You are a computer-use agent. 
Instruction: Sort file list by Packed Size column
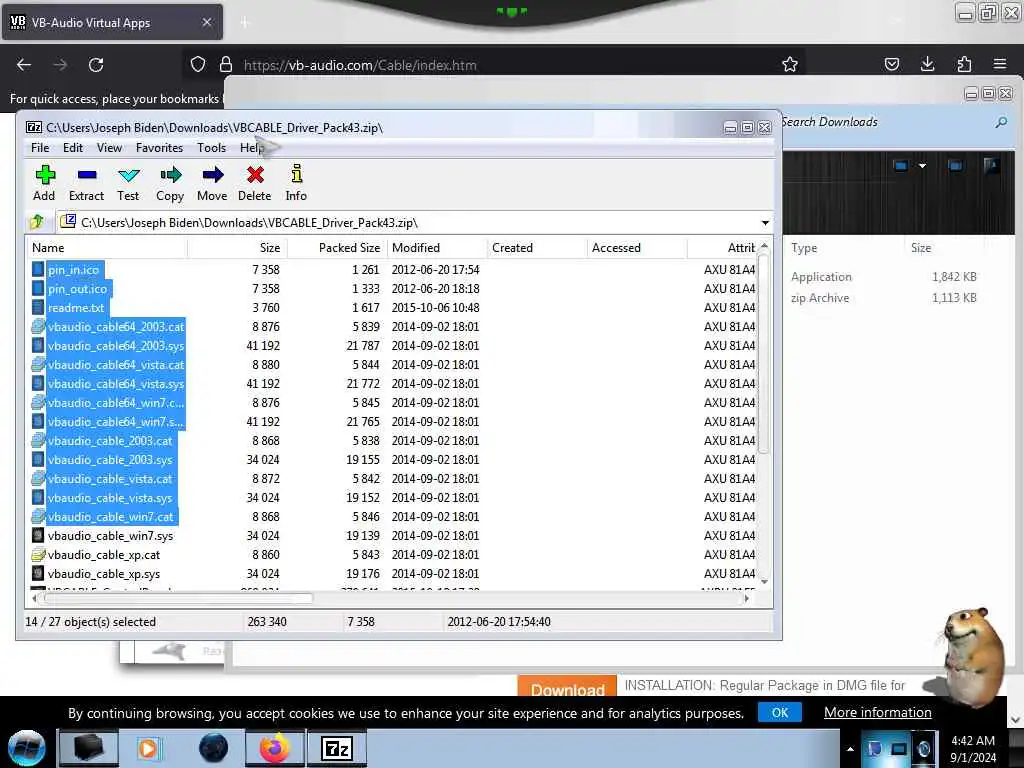[x=338, y=248]
